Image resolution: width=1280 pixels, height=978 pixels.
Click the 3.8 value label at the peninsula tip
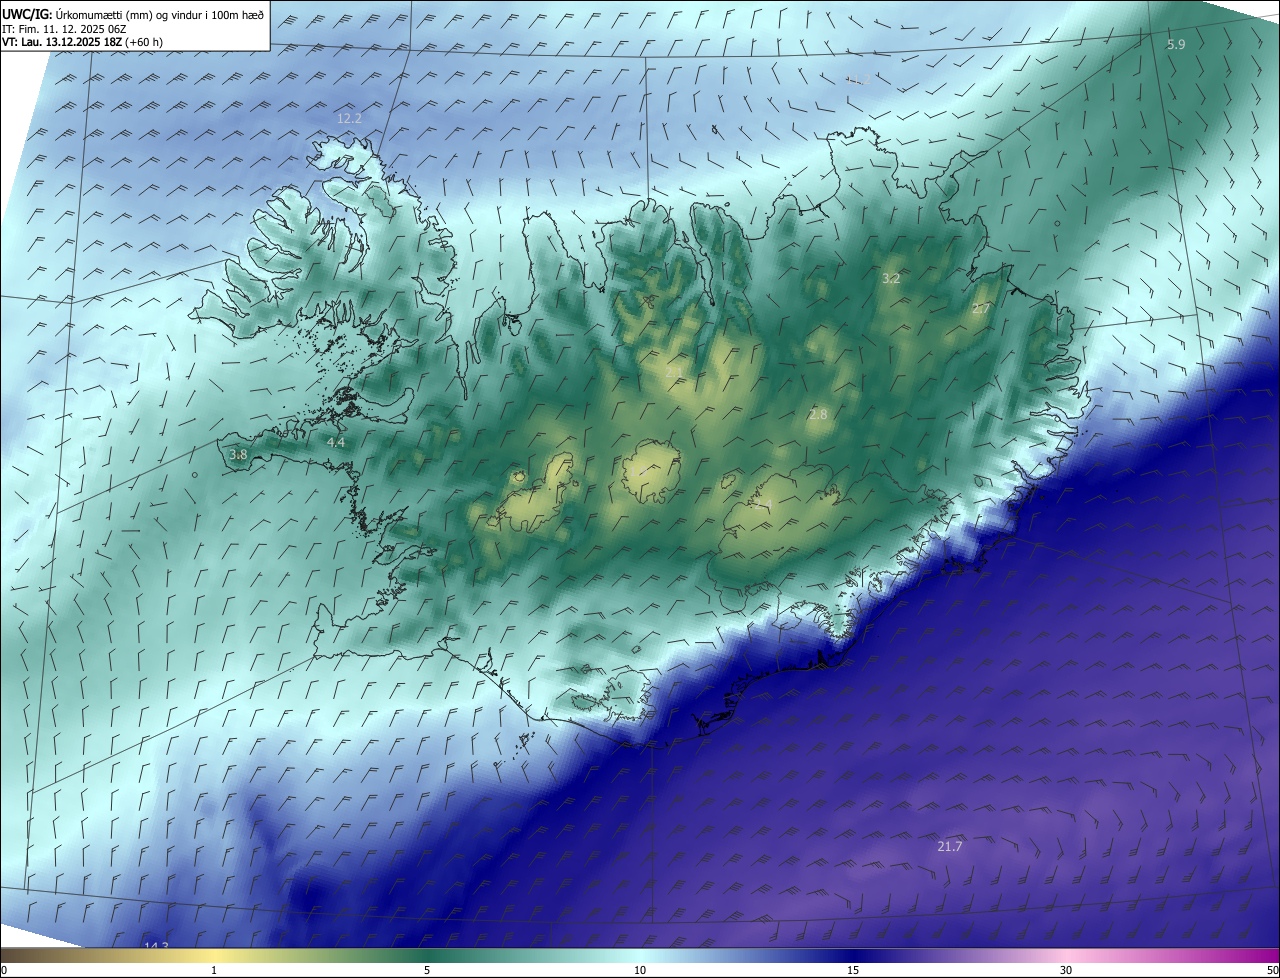coord(238,454)
